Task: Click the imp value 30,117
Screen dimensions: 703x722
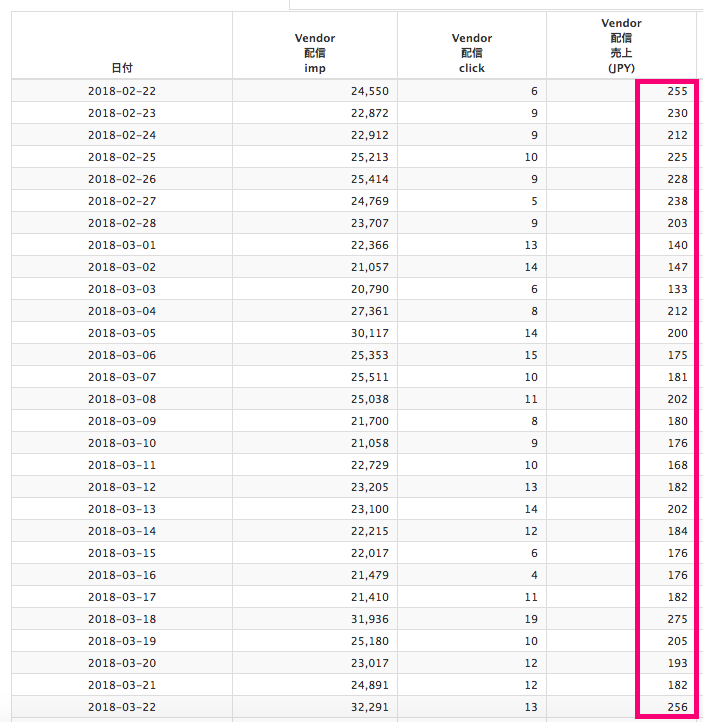Action: [x=370, y=333]
